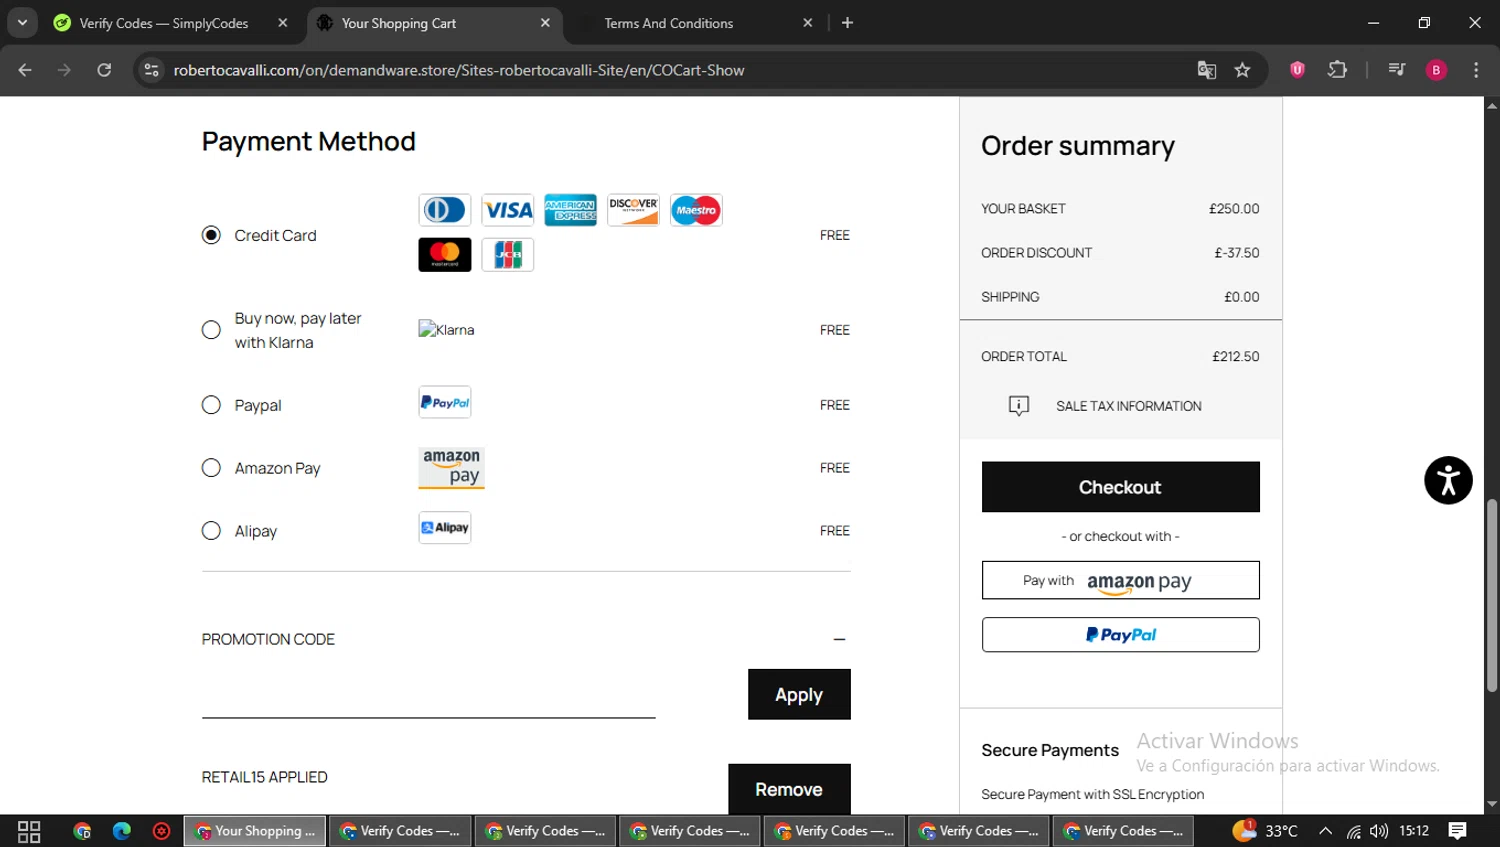
Task: Remove the RETAIL15 applied code
Action: (x=789, y=789)
